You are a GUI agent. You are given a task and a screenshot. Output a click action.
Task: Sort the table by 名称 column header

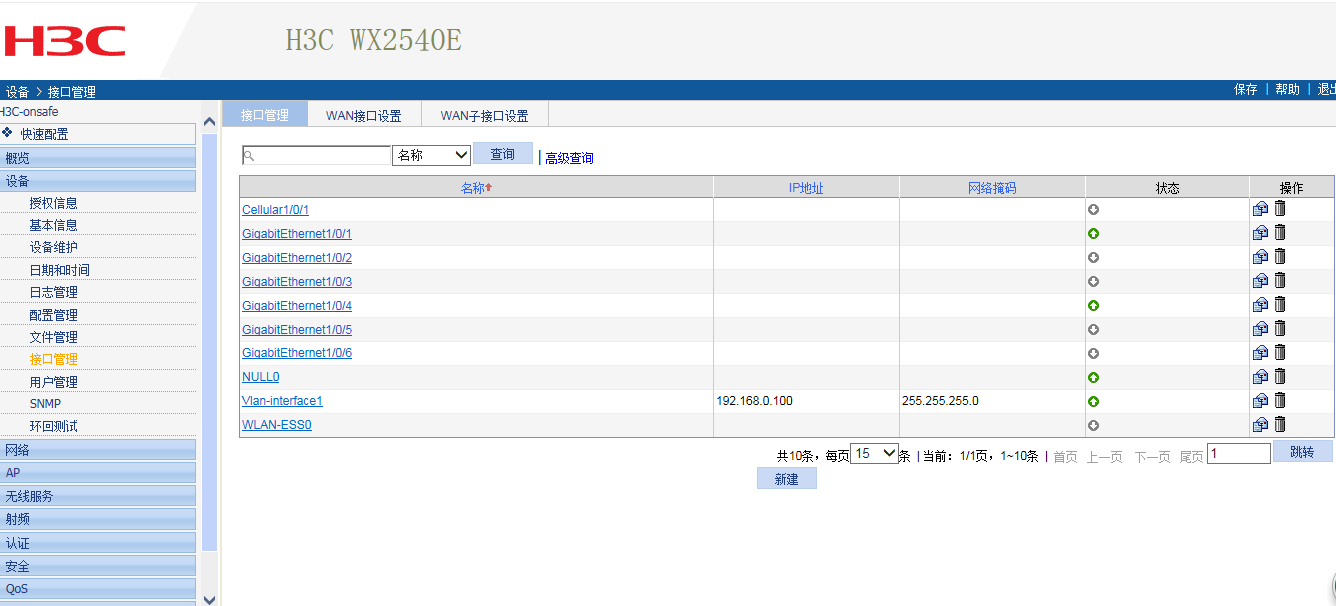476,187
